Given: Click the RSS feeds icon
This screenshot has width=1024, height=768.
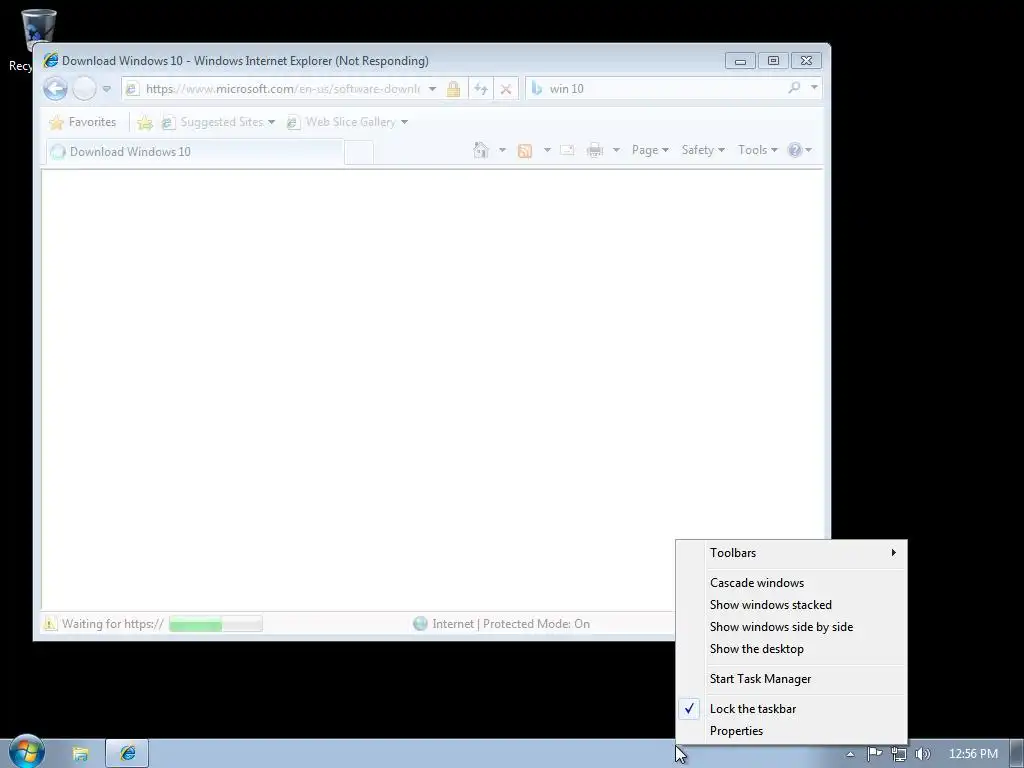Looking at the screenshot, I should click(525, 151).
